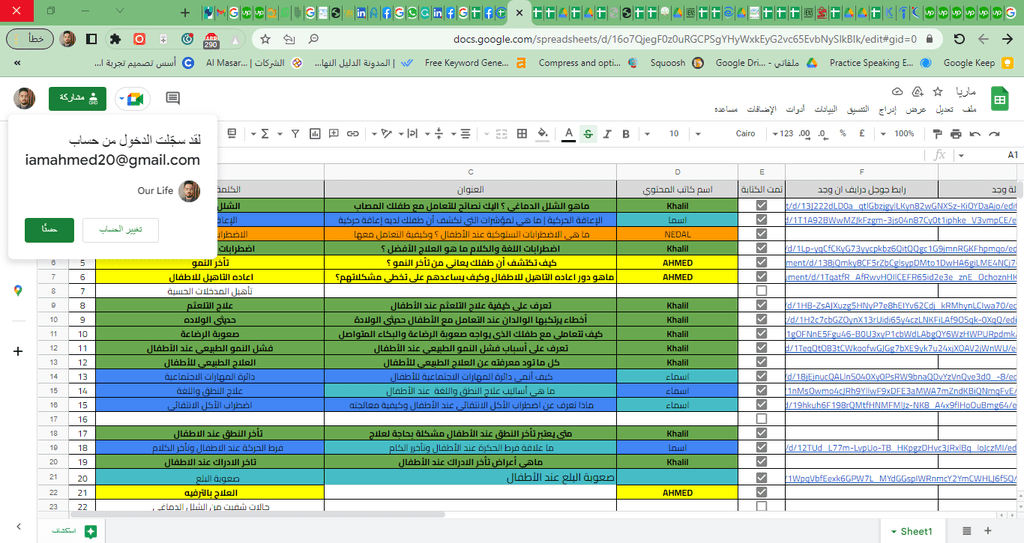Open the cell borders tool
The width and height of the screenshot is (1024, 543).
tap(522, 134)
